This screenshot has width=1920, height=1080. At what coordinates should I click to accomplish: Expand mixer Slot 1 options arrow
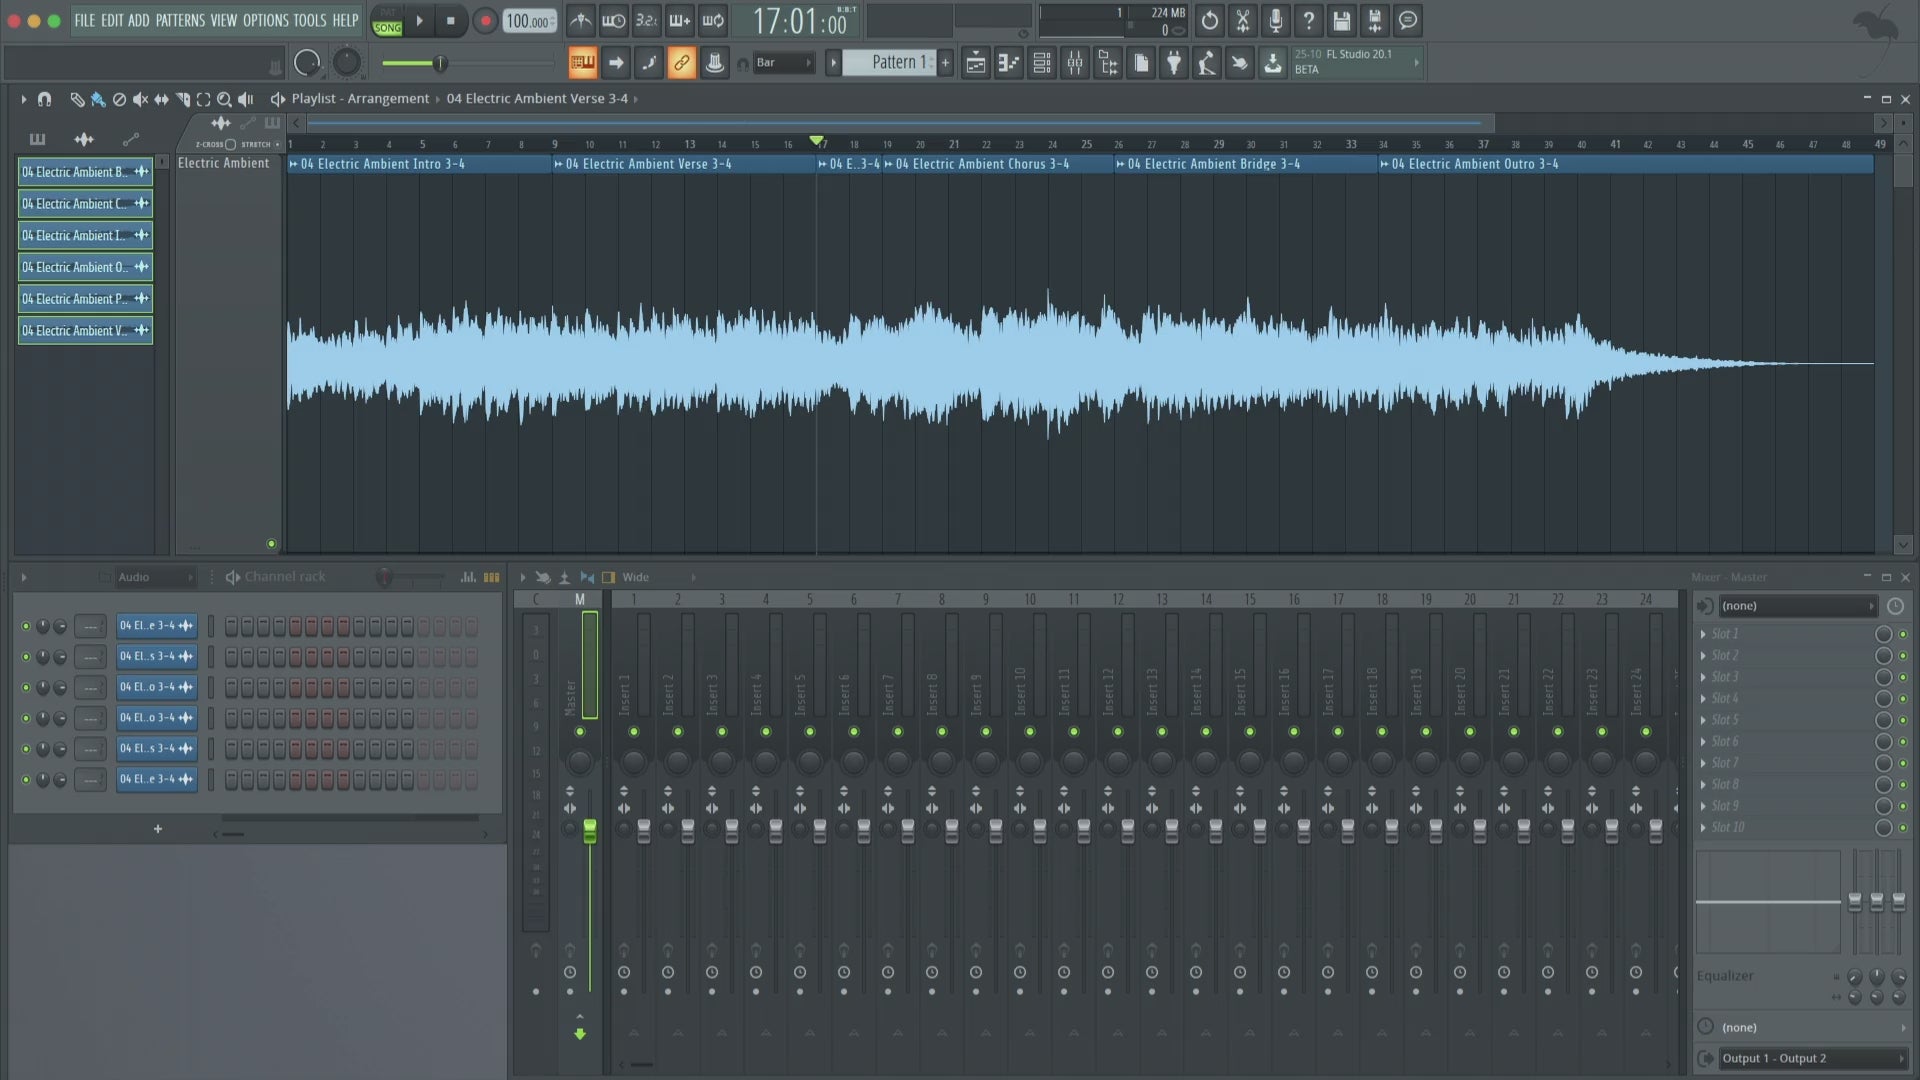[x=1703, y=634]
